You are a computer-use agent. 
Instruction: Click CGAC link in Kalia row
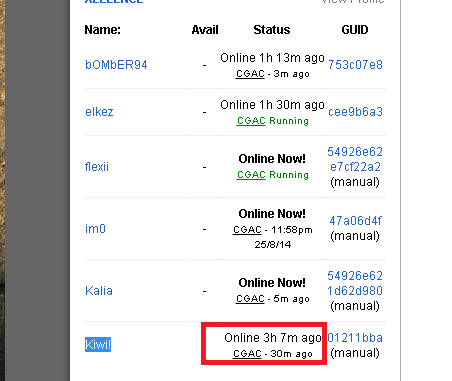click(250, 299)
